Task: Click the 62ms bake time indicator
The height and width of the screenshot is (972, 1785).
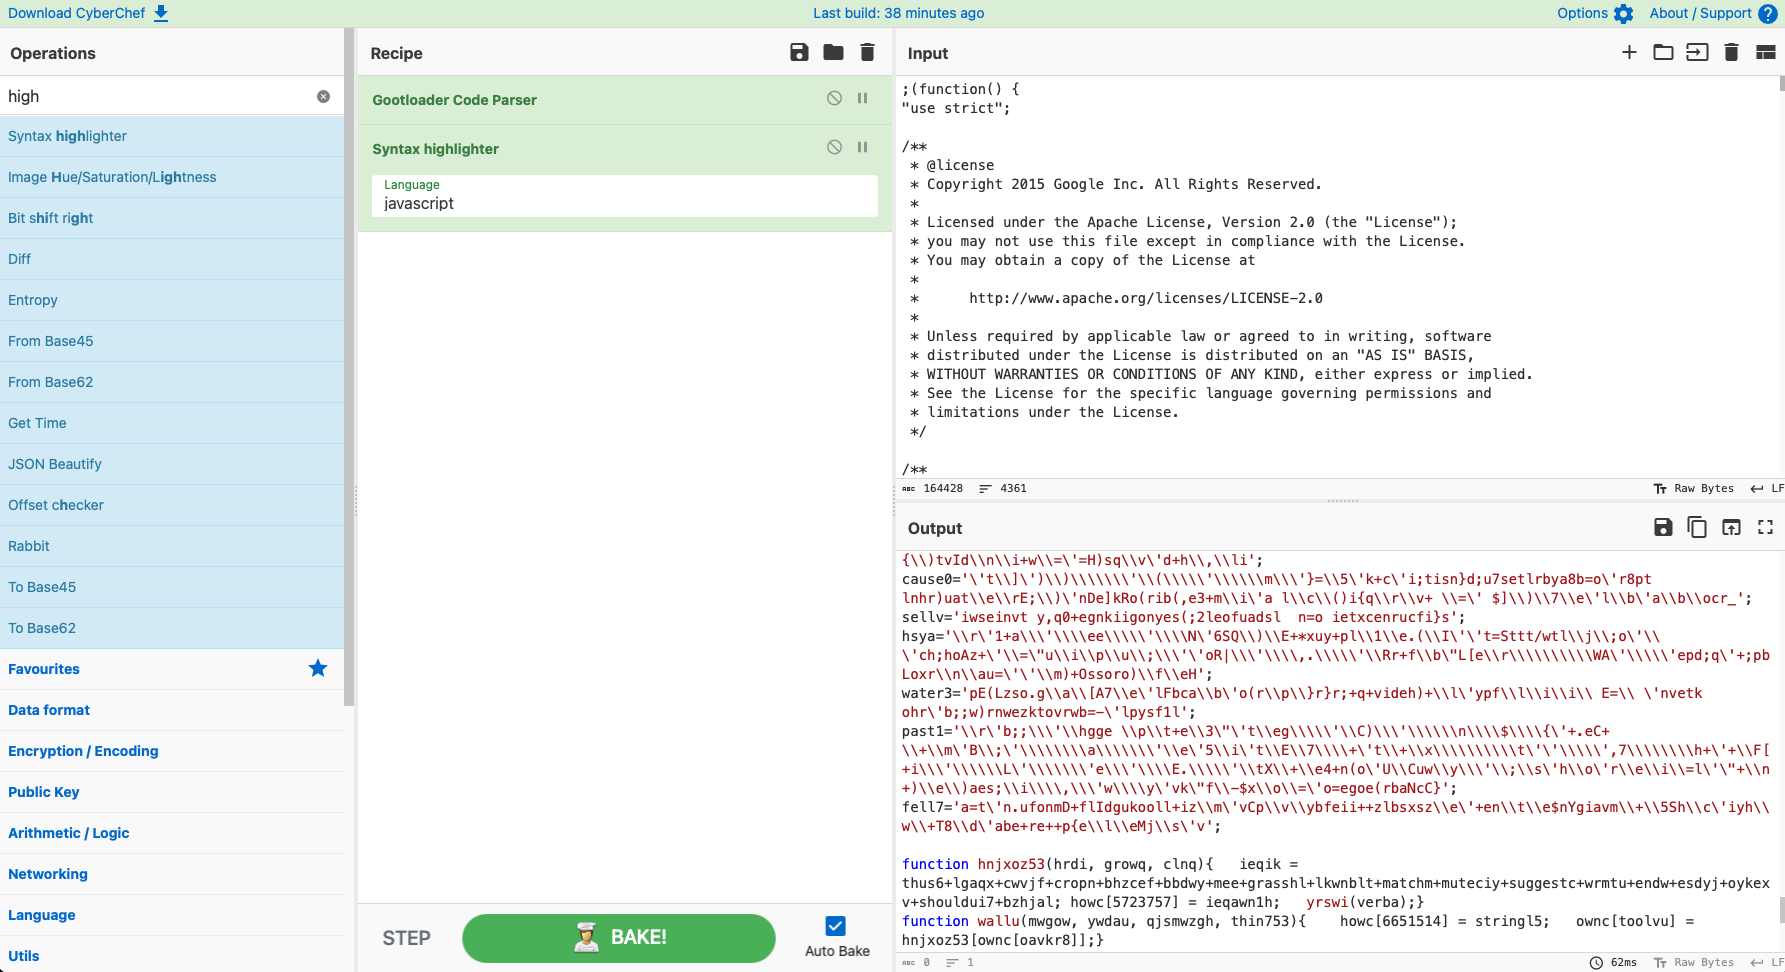Action: pos(1613,963)
